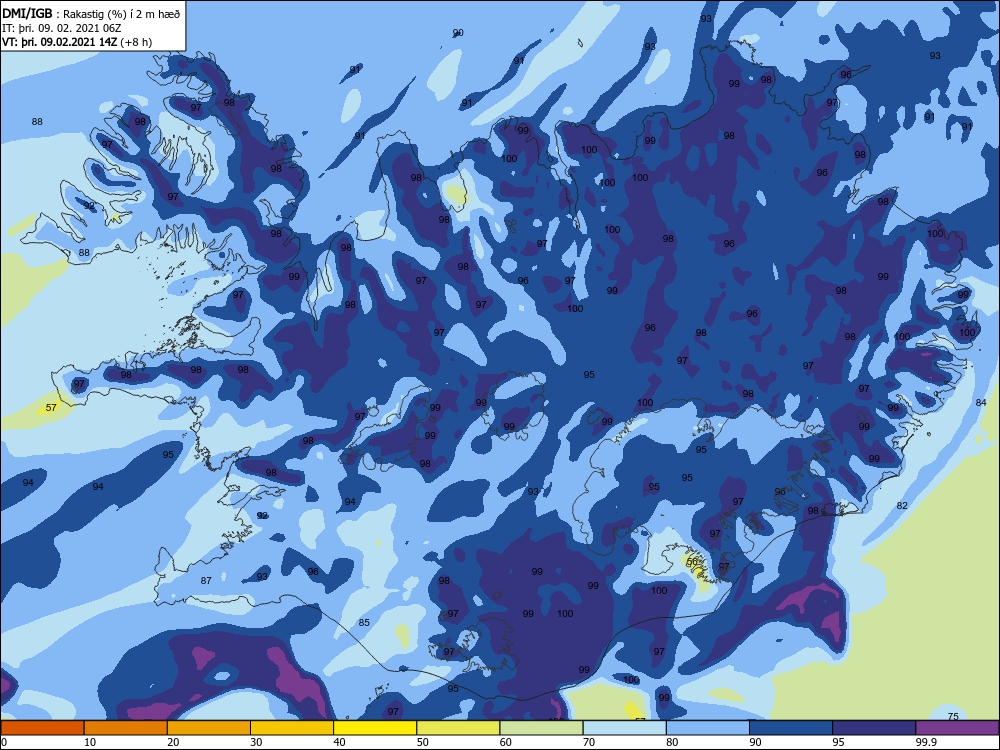Click the '10' legend scale label
1000x750 pixels.
point(90,742)
